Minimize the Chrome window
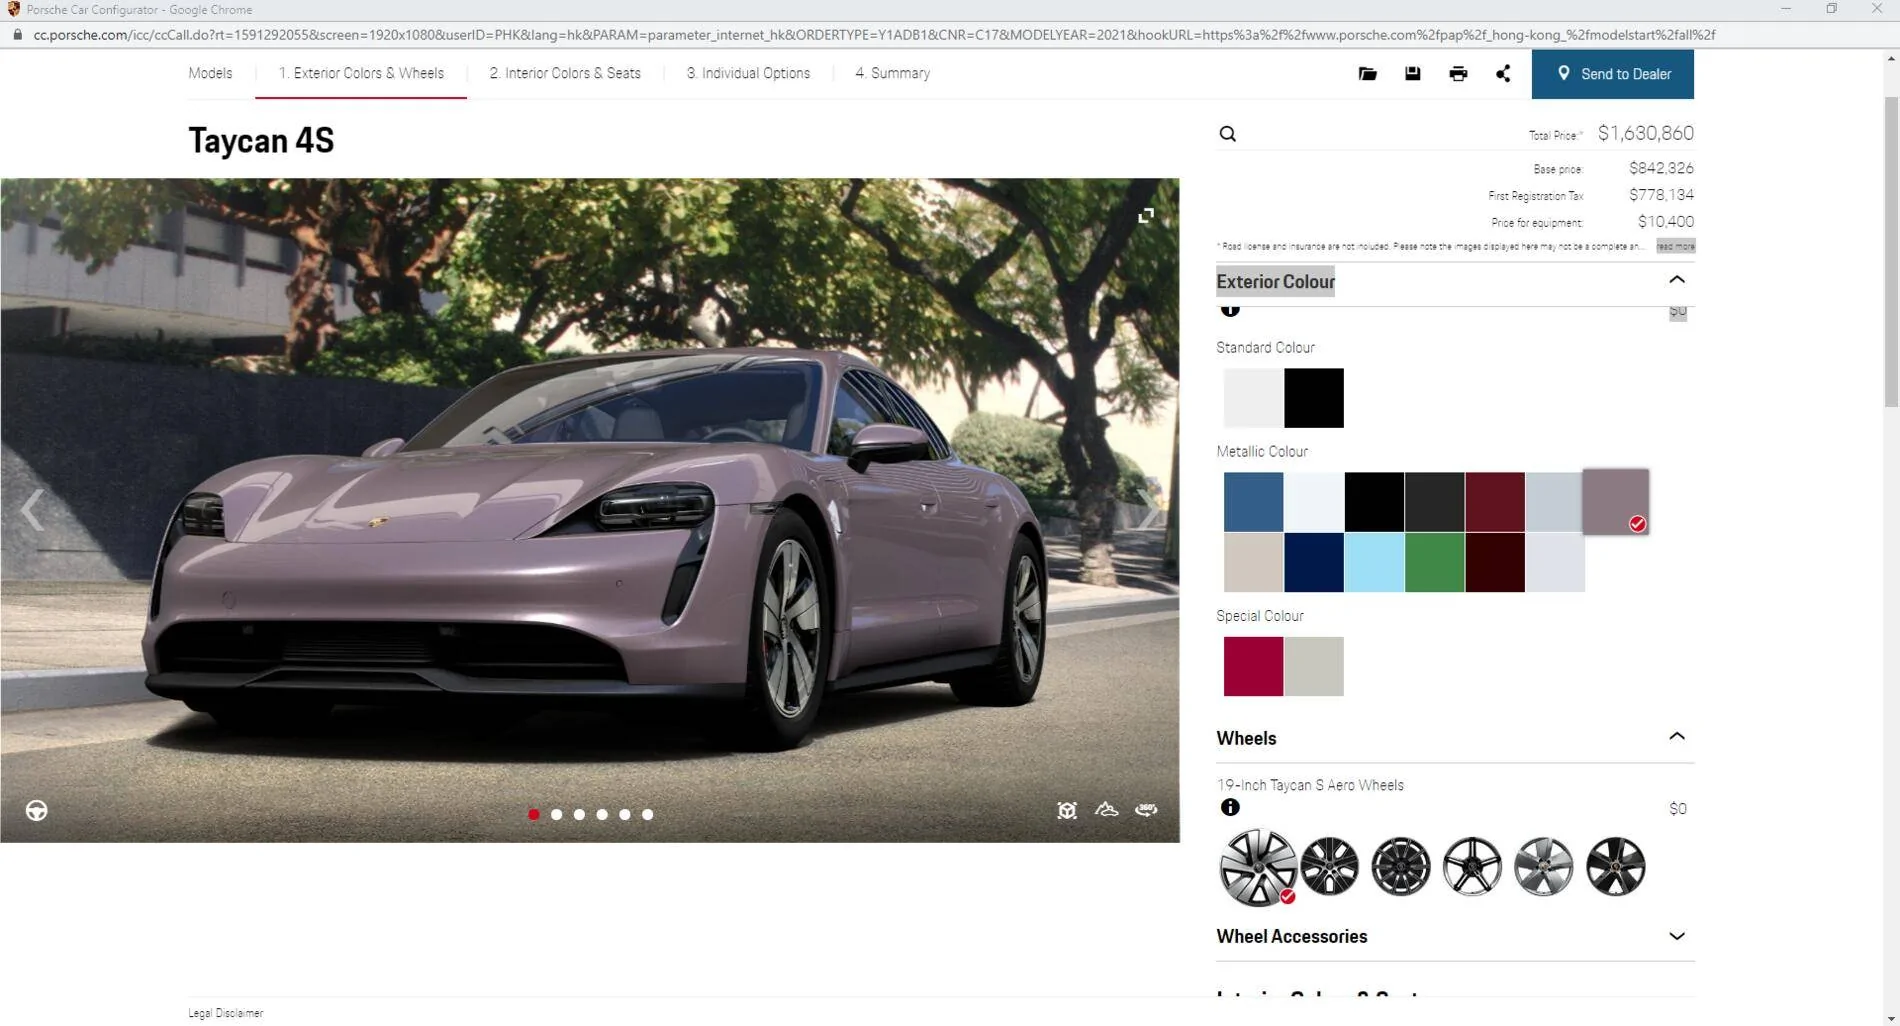This screenshot has width=1900, height=1026. click(x=1786, y=9)
